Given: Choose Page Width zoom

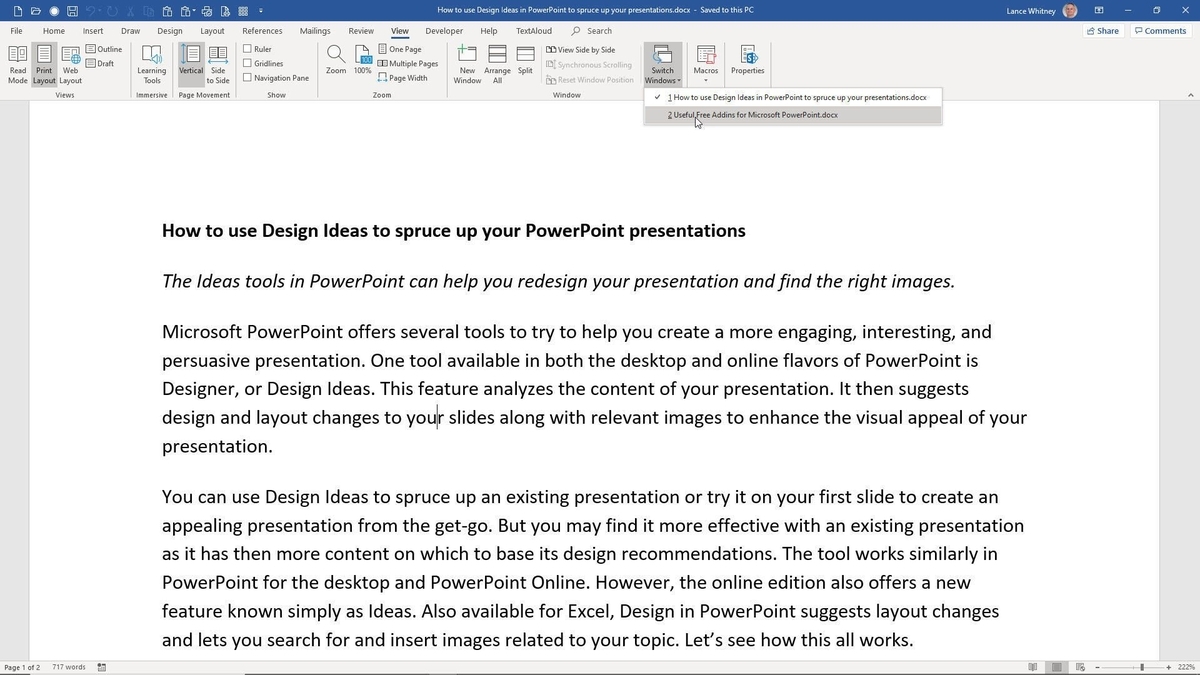Looking at the screenshot, I should pyautogui.click(x=403, y=77).
